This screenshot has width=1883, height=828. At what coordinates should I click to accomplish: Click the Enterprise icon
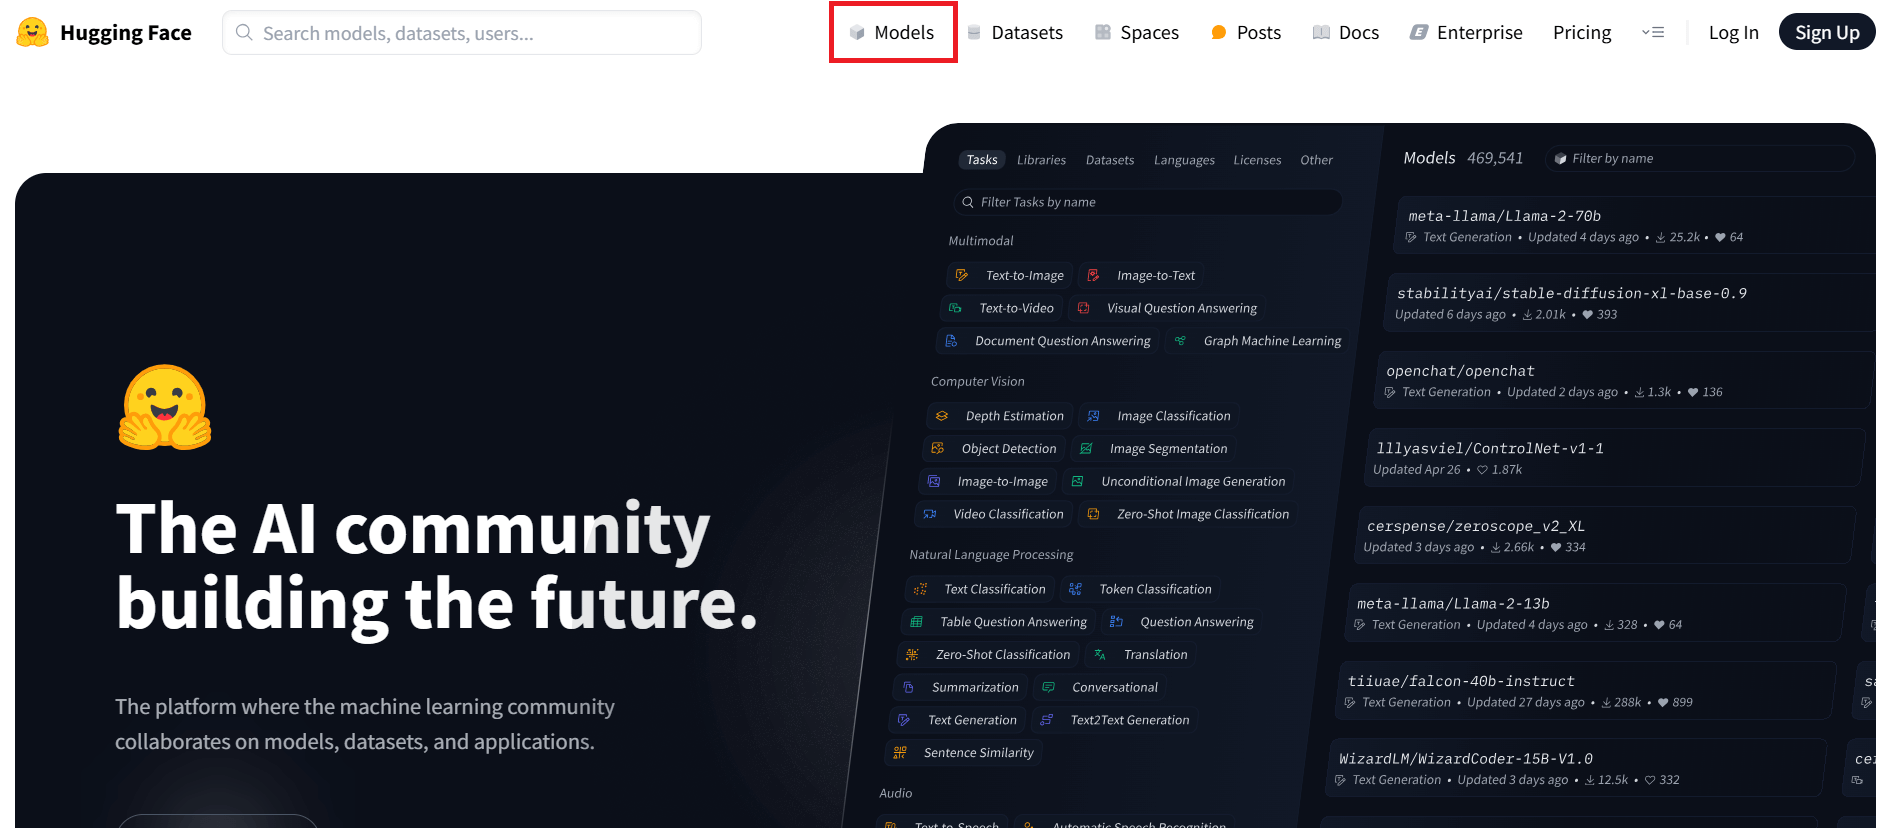pyautogui.click(x=1418, y=32)
